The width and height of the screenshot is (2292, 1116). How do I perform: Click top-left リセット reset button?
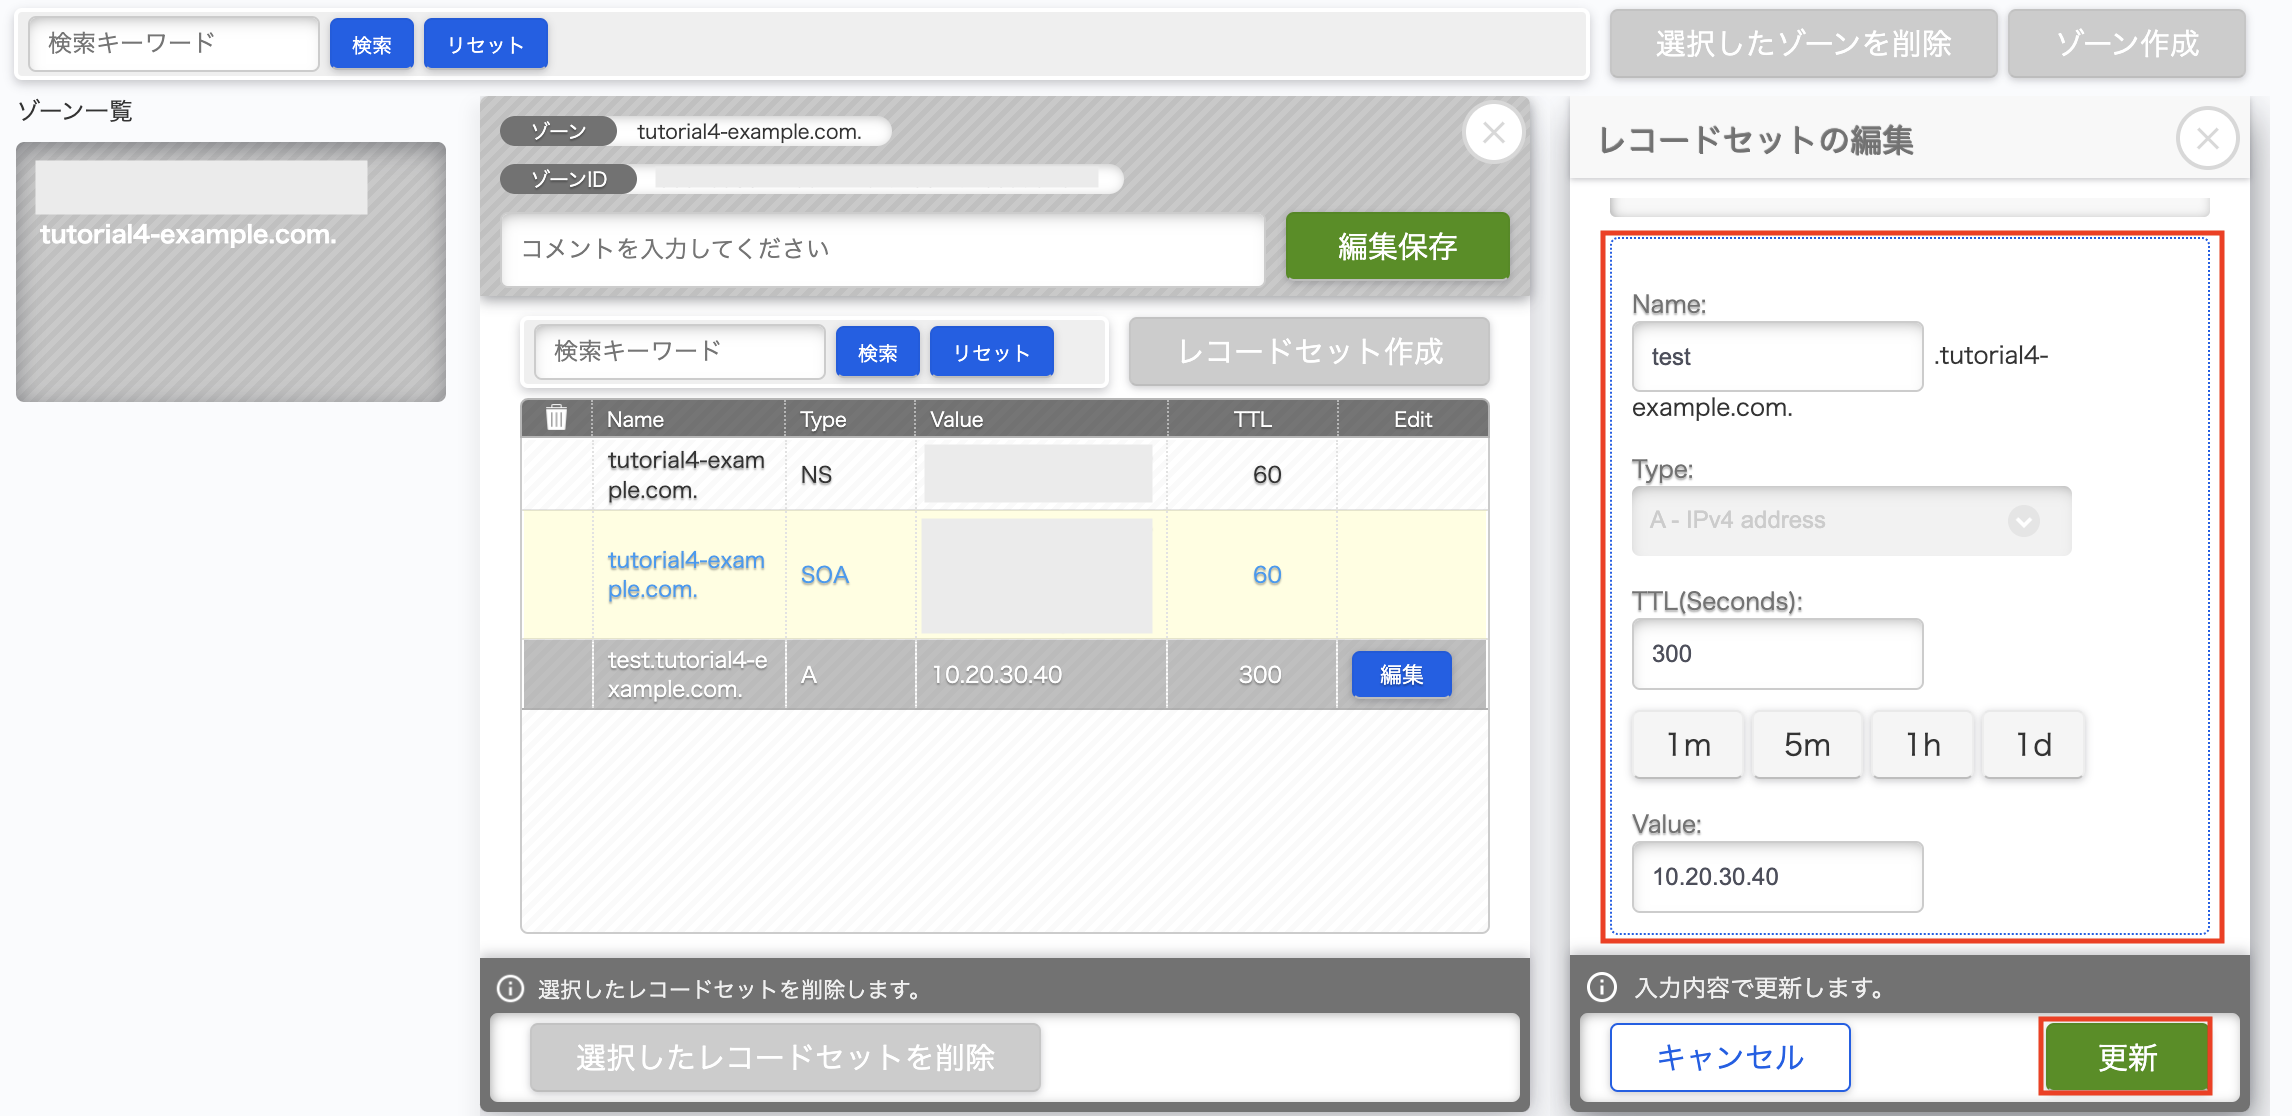click(x=485, y=44)
